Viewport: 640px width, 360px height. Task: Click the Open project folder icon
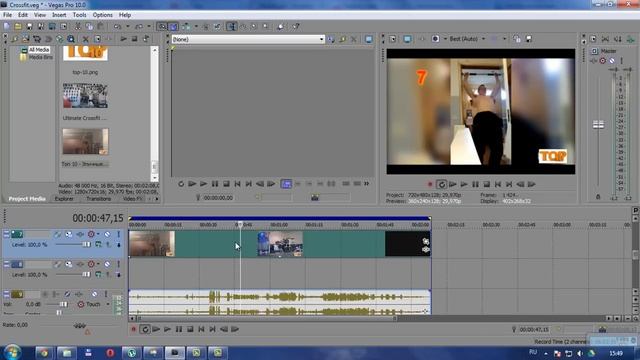[x=18, y=27]
